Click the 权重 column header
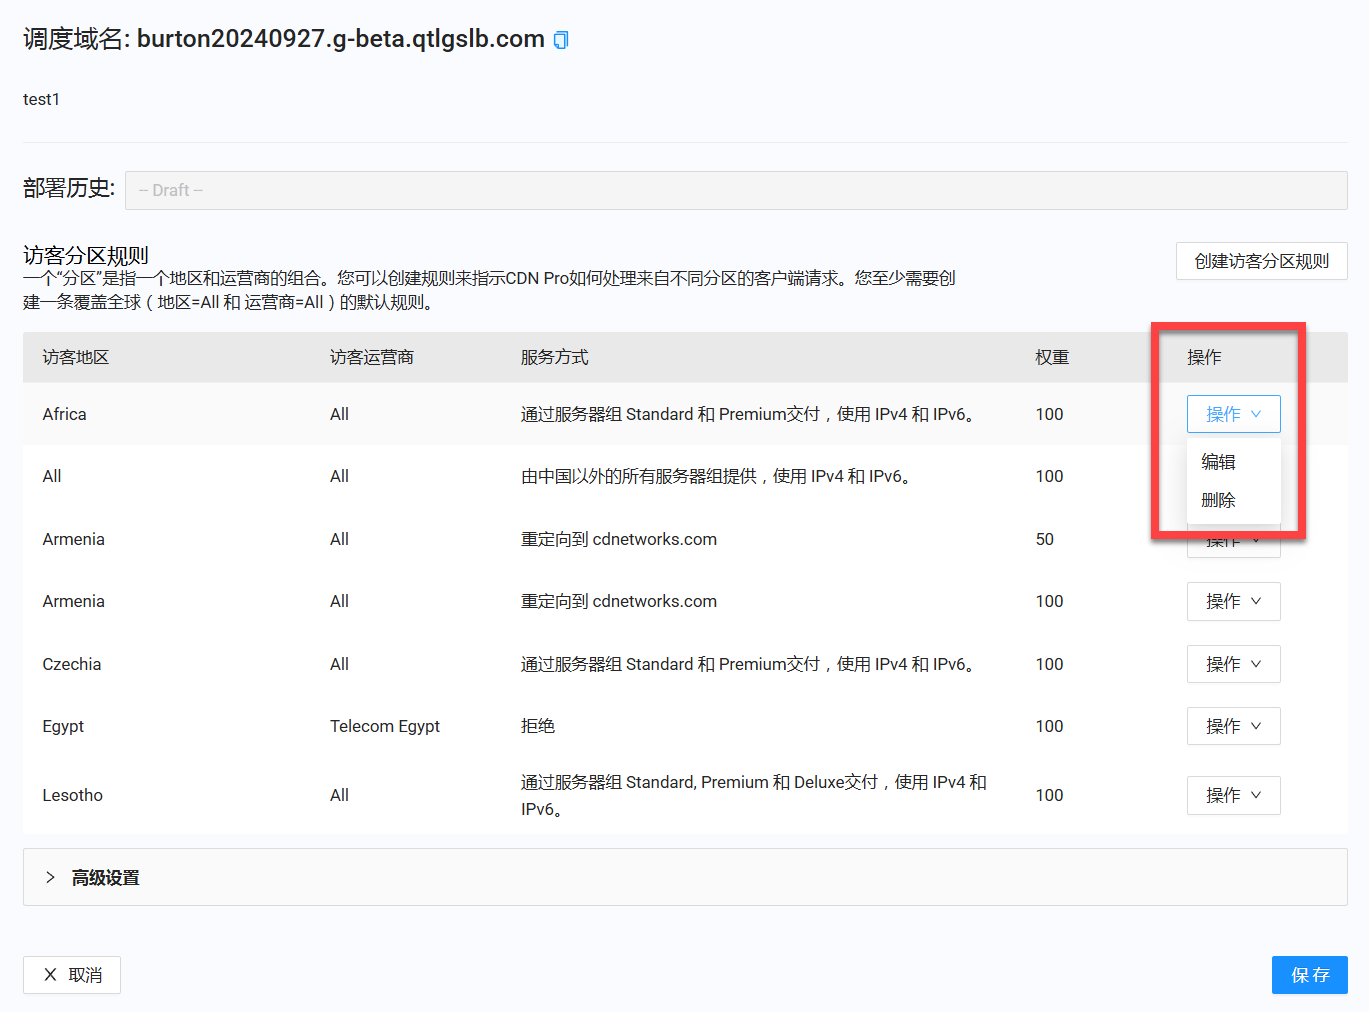The height and width of the screenshot is (1012, 1369). point(1052,357)
